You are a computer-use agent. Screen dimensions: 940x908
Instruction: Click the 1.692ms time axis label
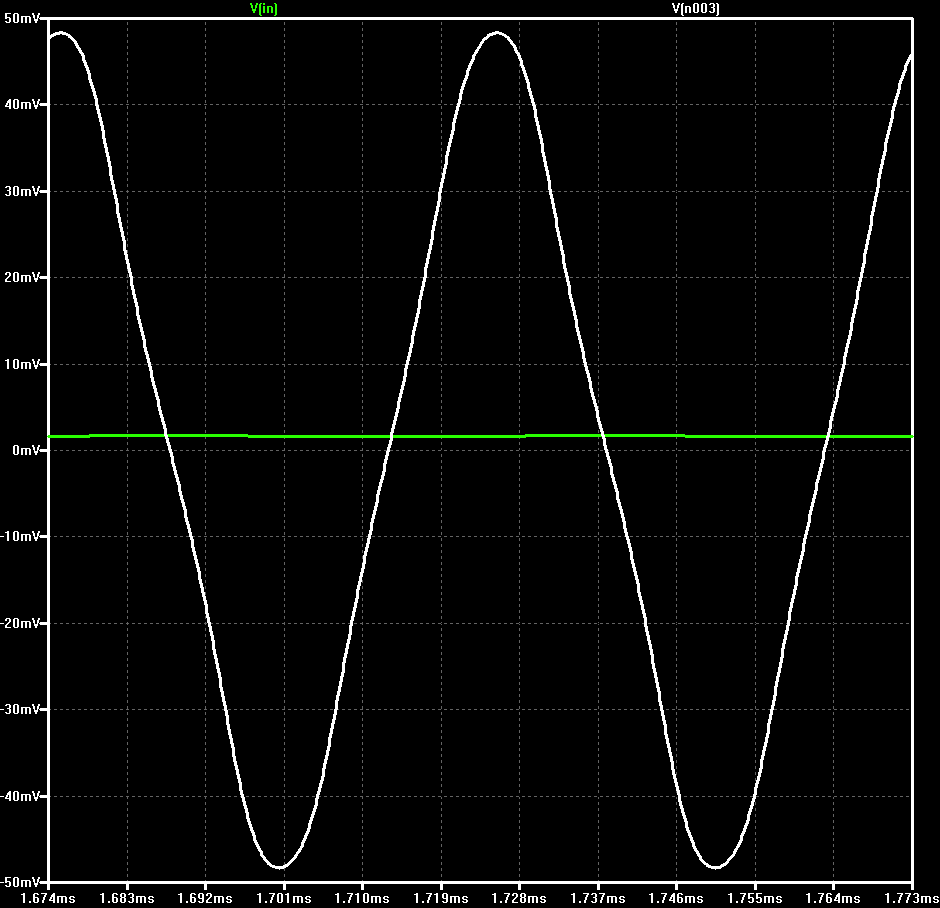click(x=204, y=898)
